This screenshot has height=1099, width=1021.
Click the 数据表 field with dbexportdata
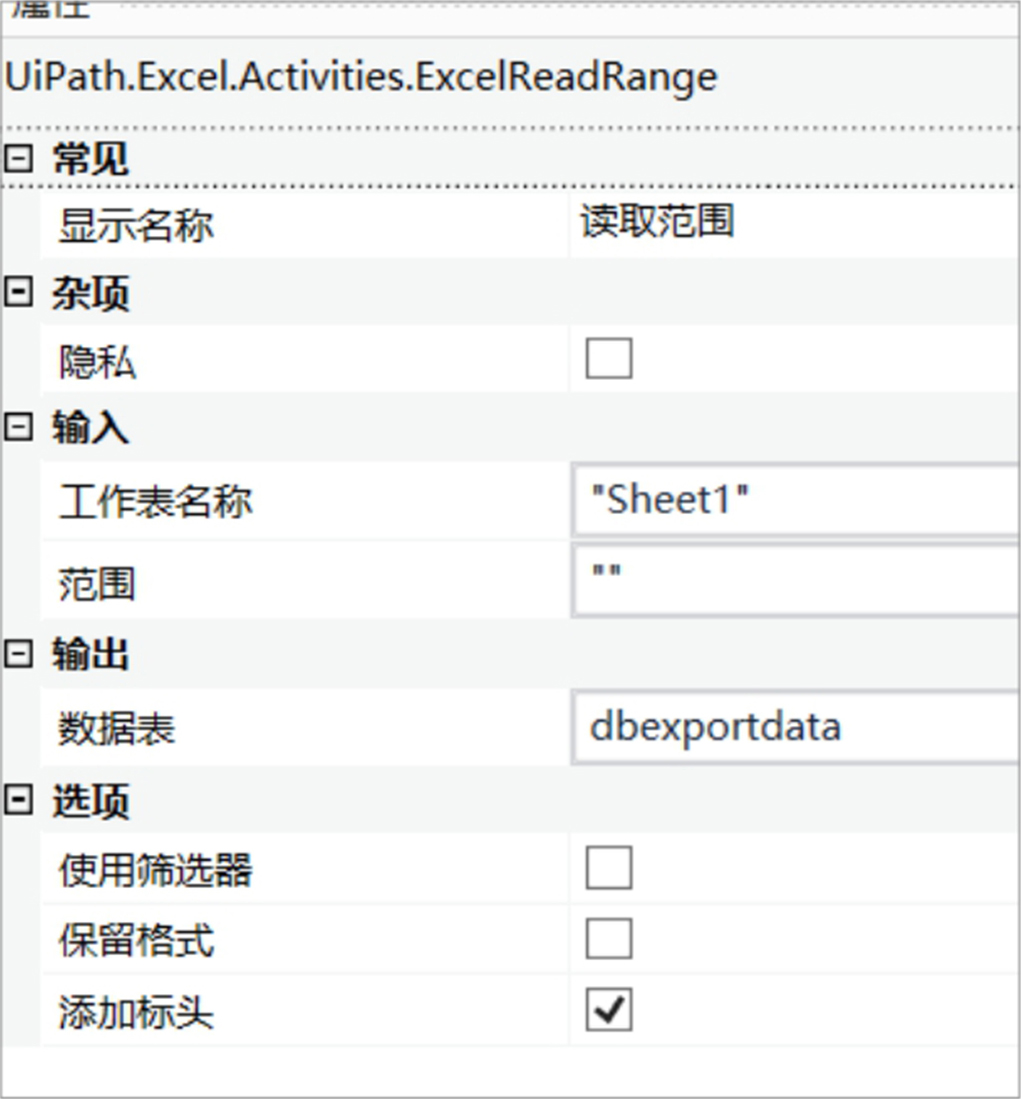coord(796,727)
